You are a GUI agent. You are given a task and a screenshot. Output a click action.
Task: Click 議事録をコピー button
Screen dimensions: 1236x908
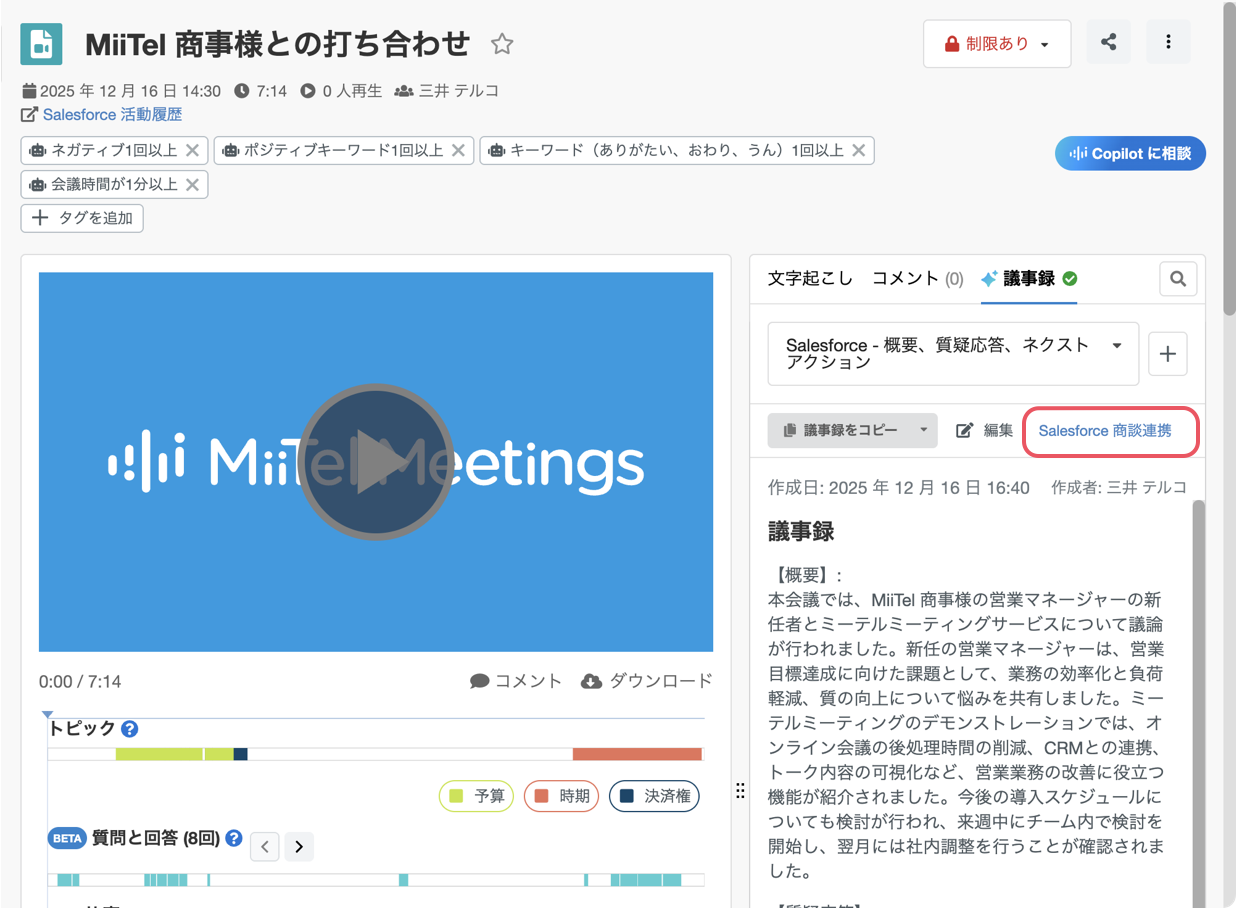[x=841, y=430]
